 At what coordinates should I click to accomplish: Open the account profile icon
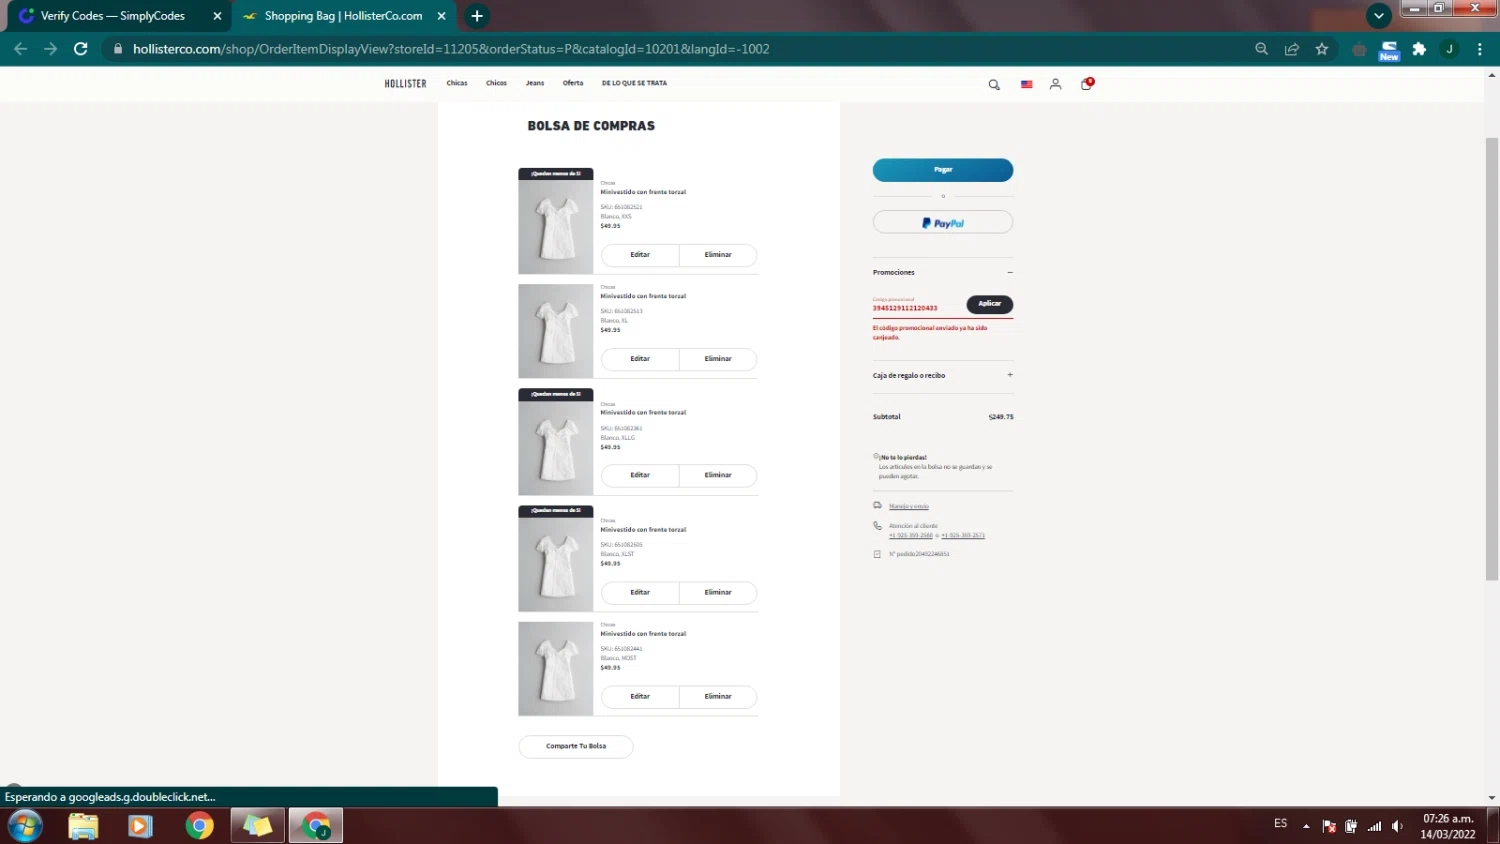pos(1055,85)
